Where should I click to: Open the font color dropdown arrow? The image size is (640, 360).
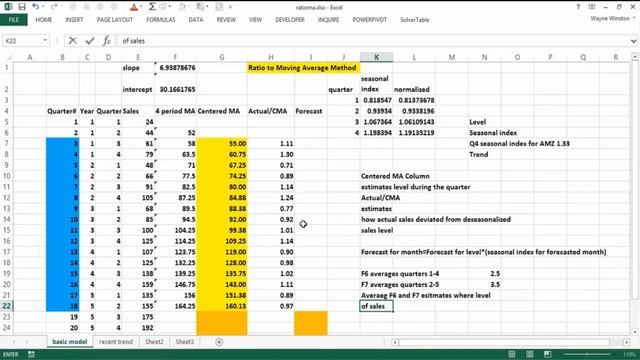click(141, 7)
